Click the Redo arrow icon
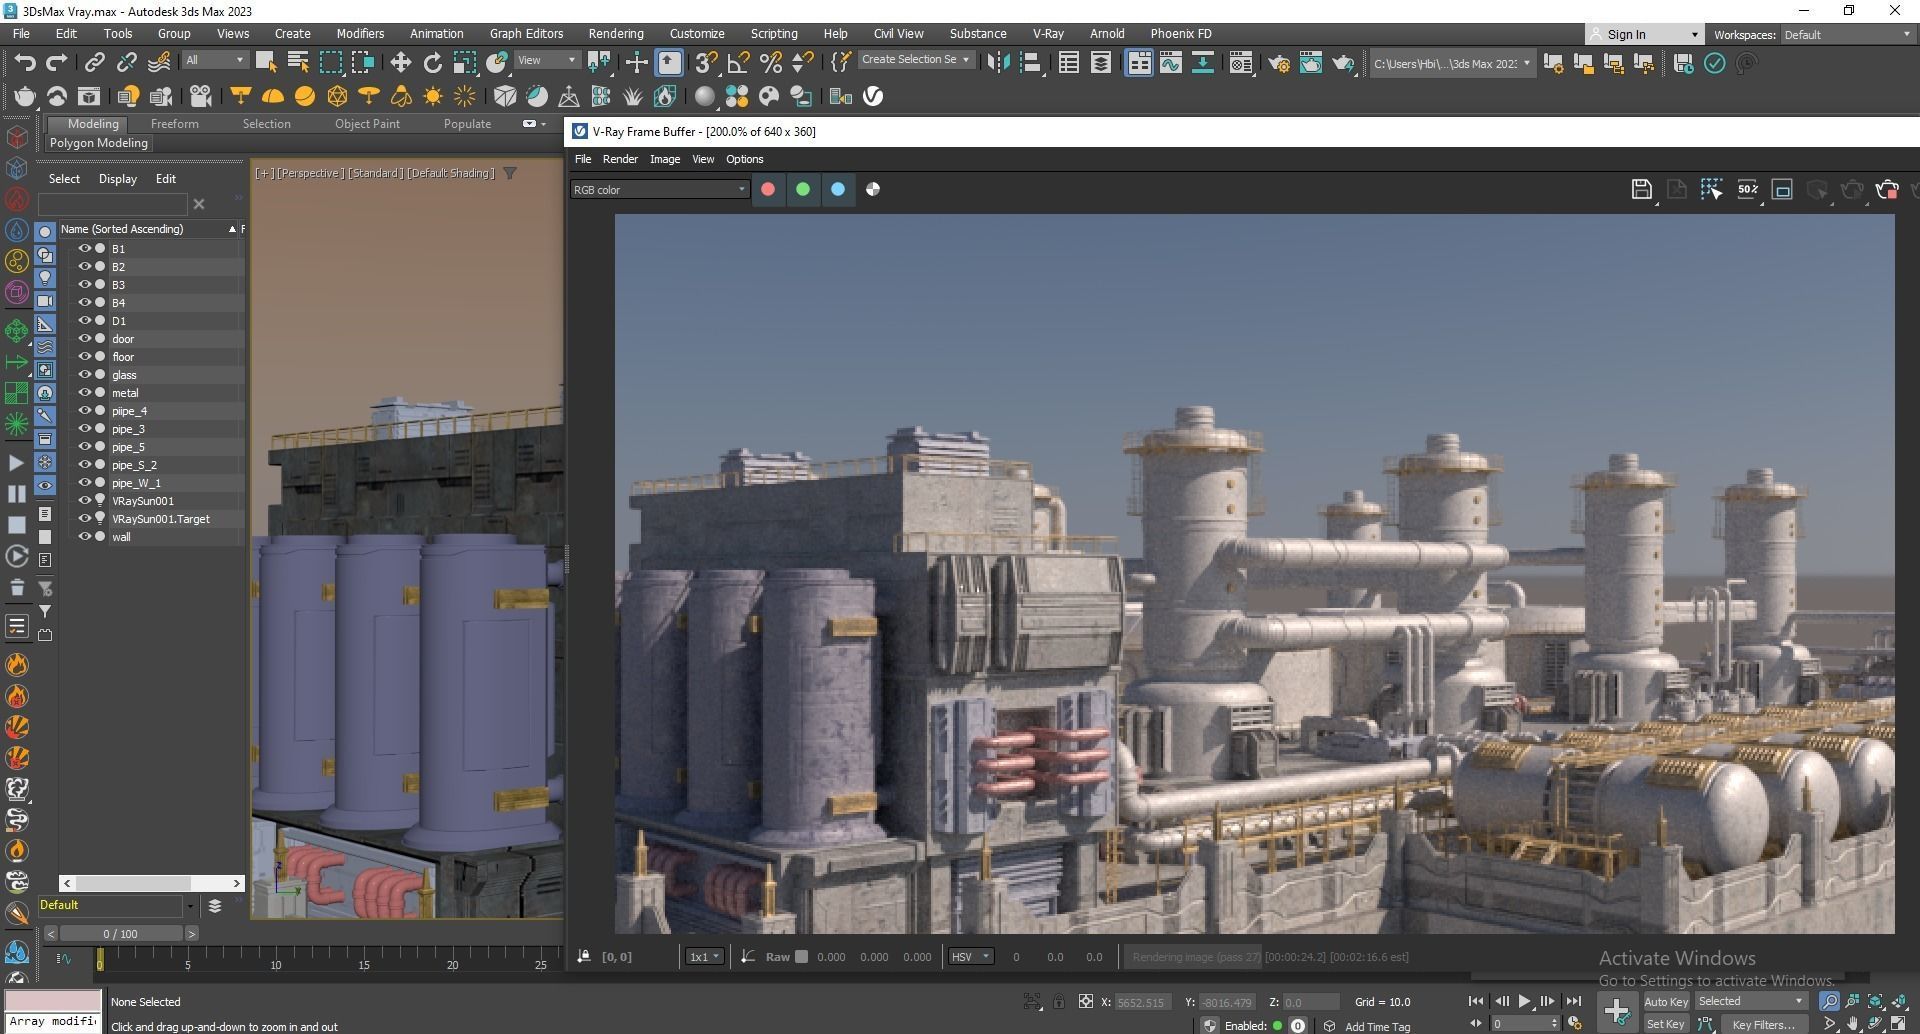1920x1034 pixels. point(56,63)
